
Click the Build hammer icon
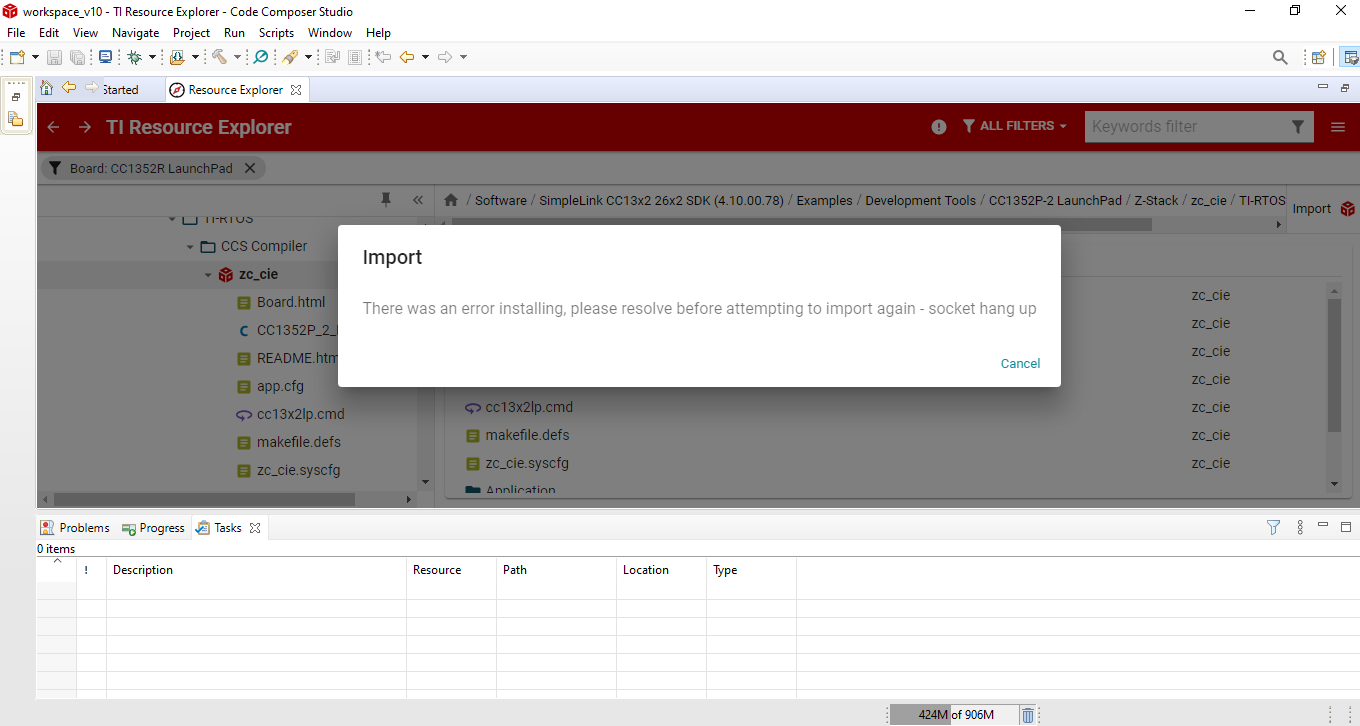(219, 57)
